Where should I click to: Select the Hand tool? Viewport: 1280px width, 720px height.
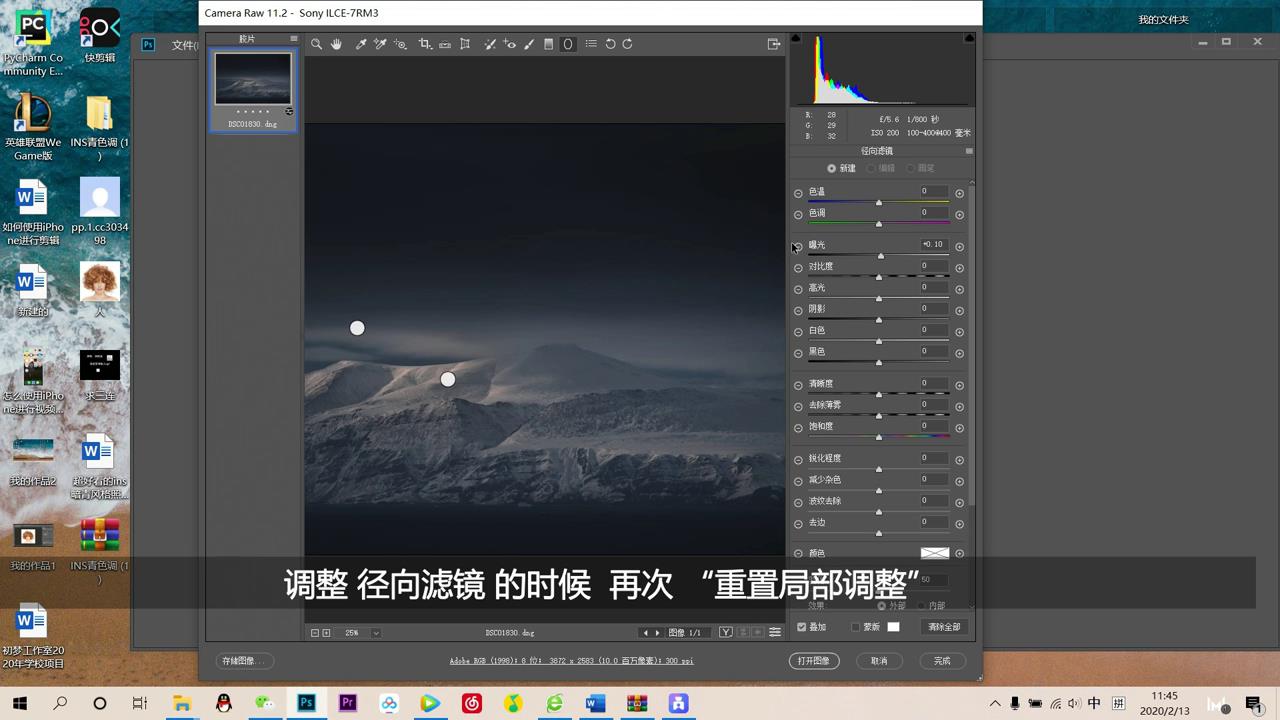click(337, 44)
